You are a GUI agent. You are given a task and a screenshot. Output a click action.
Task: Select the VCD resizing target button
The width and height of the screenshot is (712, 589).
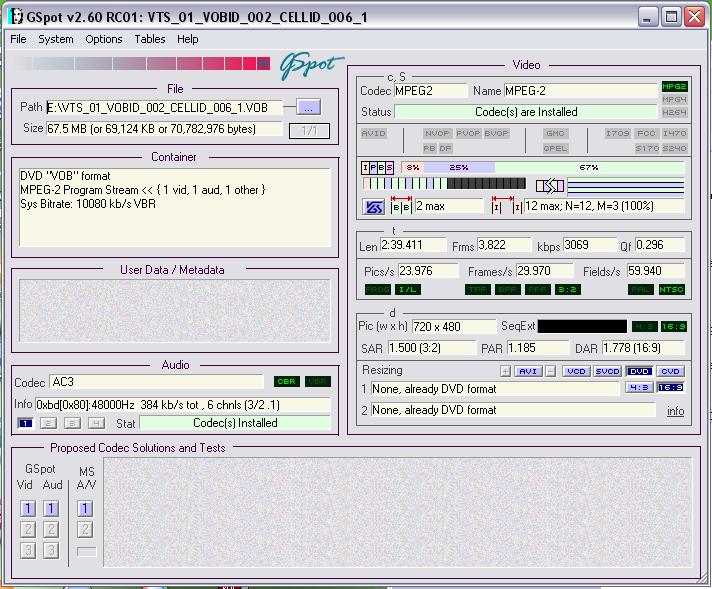pyautogui.click(x=576, y=371)
